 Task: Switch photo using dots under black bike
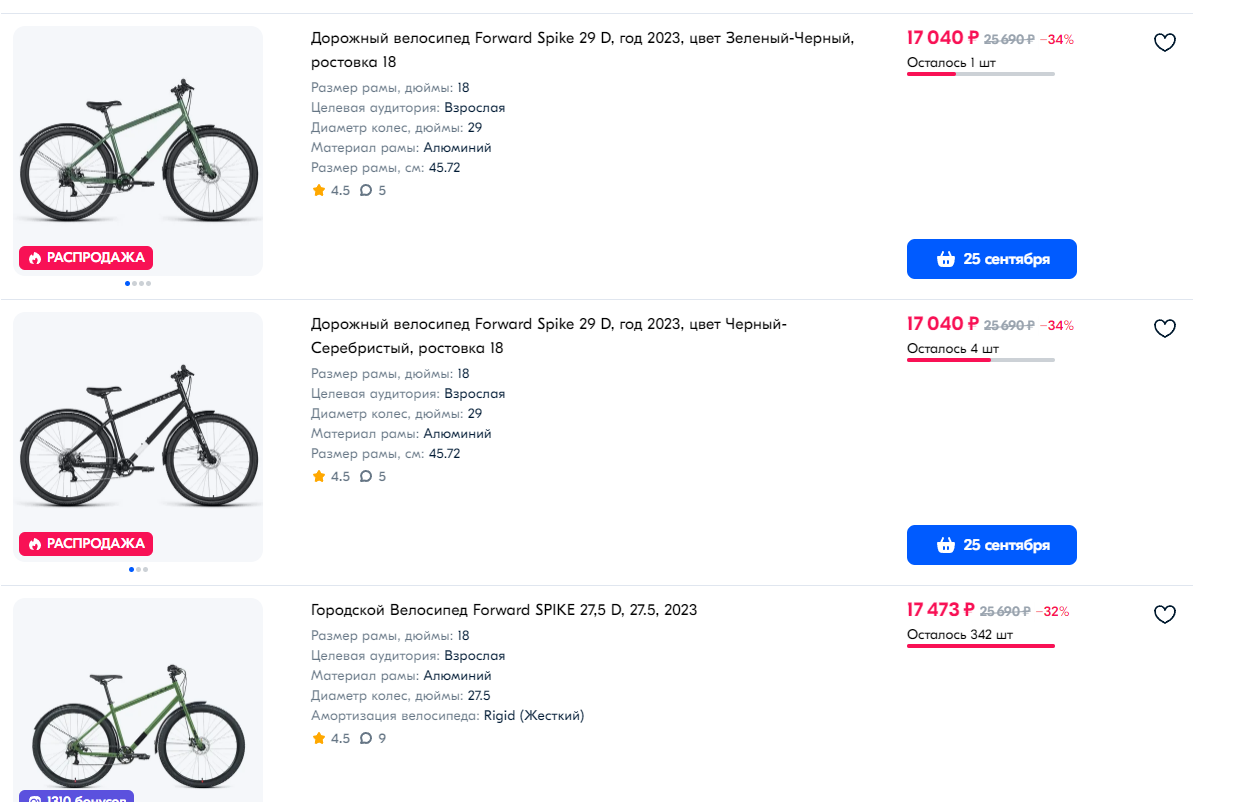point(138,569)
